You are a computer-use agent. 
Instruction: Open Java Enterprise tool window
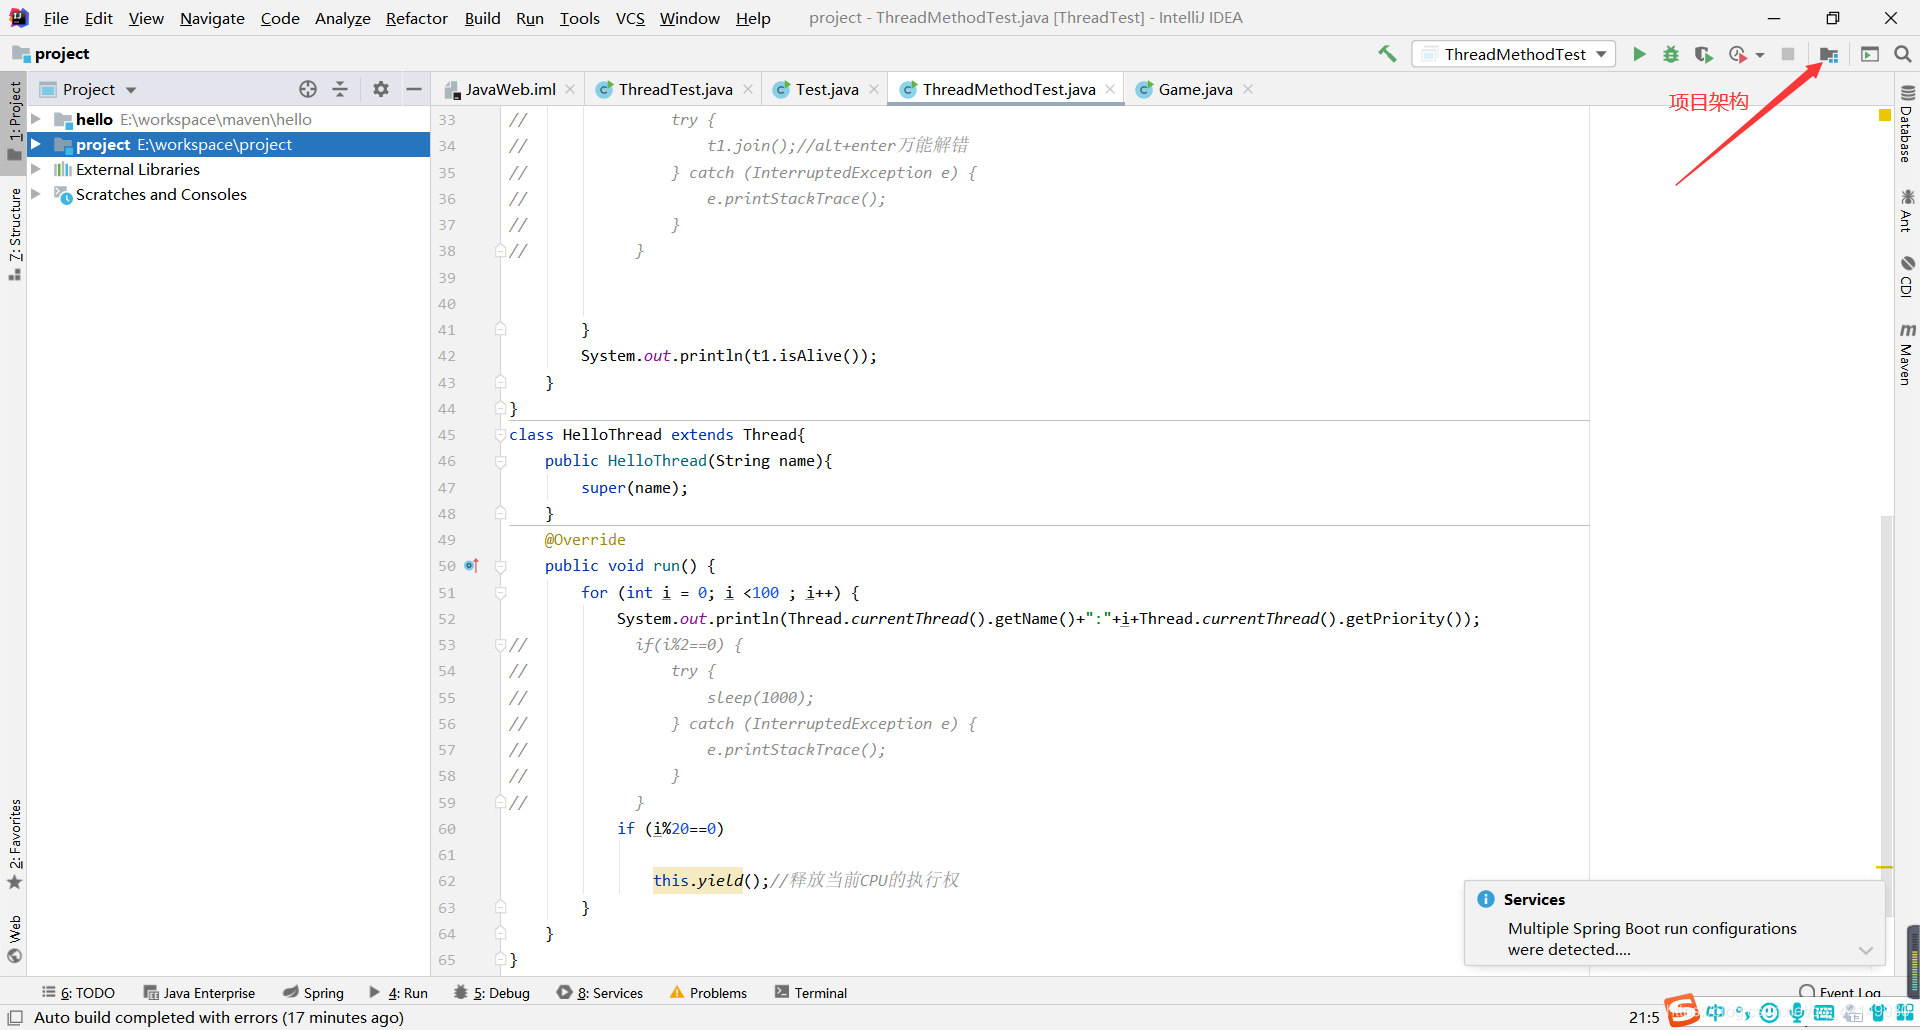coord(199,993)
